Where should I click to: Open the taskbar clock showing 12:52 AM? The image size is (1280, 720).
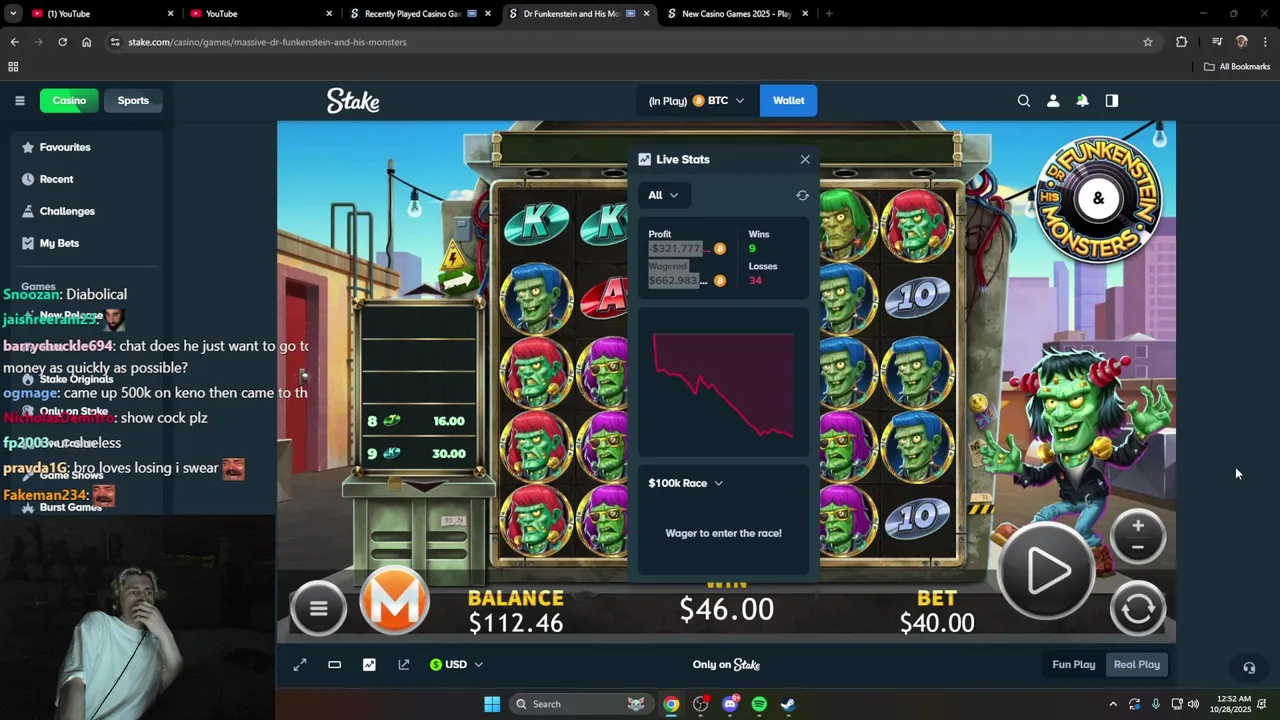tap(1235, 704)
